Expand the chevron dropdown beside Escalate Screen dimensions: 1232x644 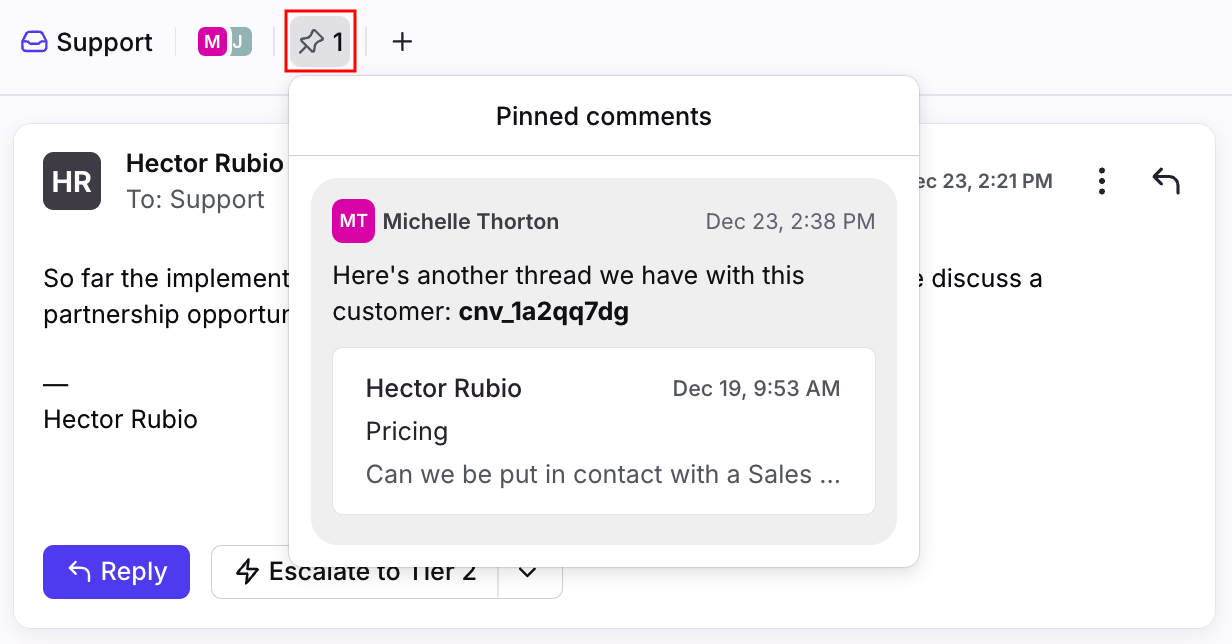point(529,572)
